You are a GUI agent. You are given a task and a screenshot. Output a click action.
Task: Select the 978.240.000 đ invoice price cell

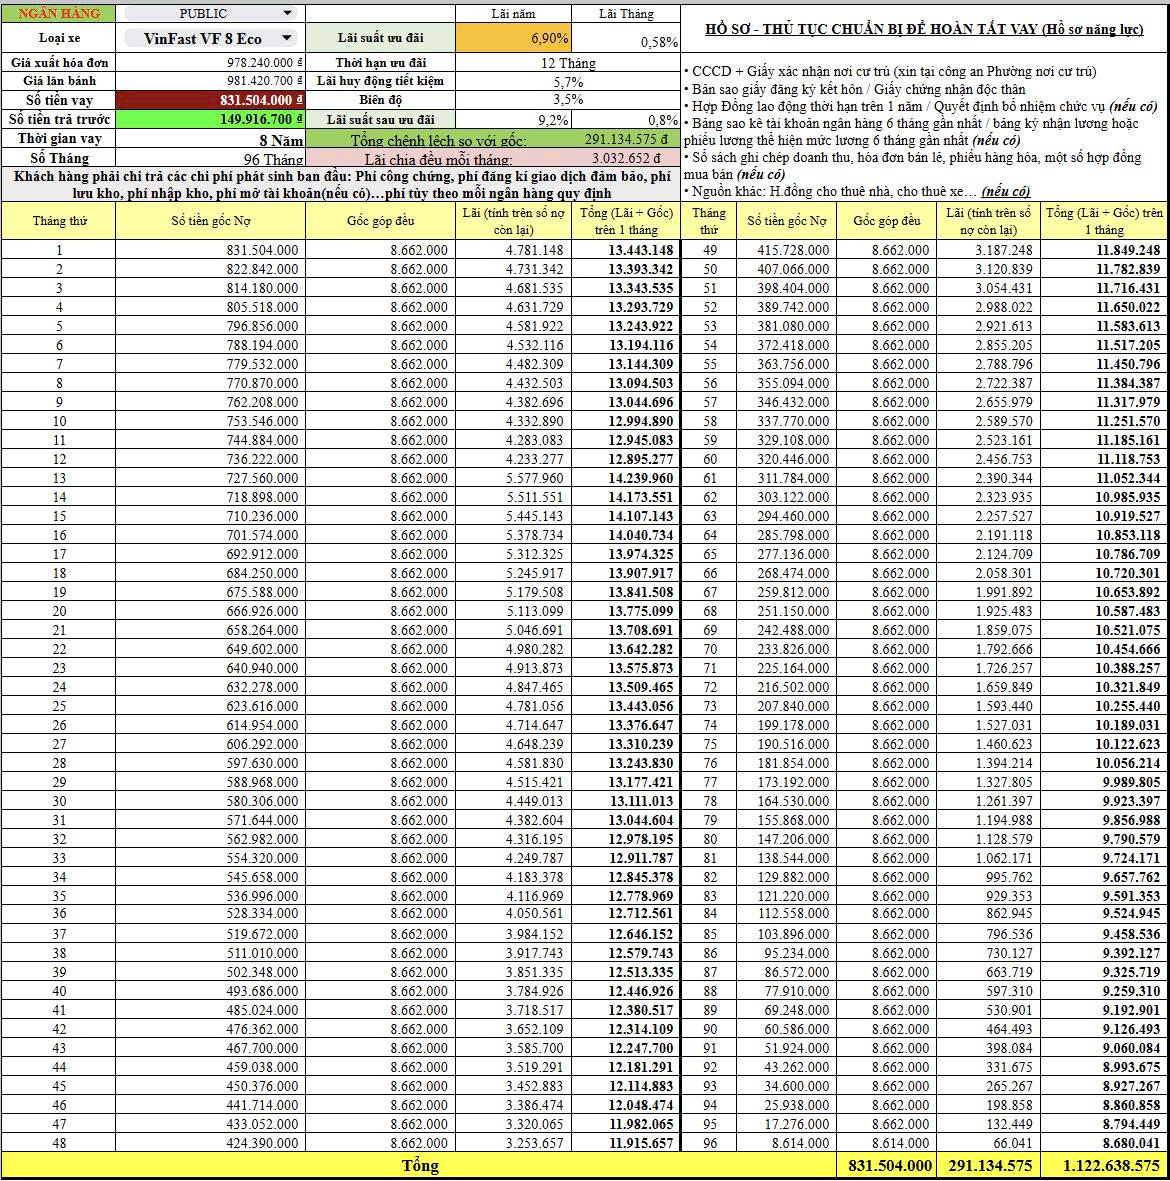pyautogui.click(x=210, y=63)
